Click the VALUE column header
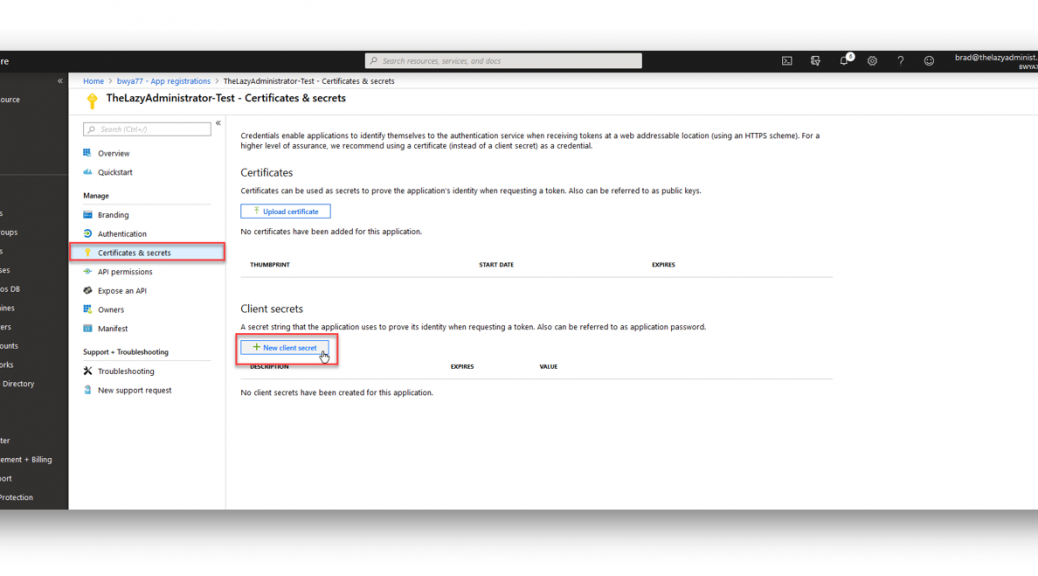 point(548,367)
